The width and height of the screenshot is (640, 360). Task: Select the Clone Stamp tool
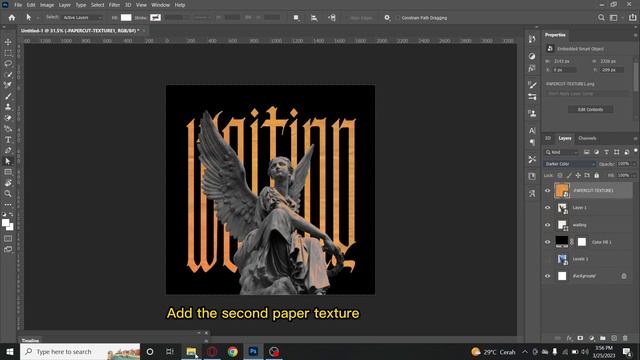pos(8,107)
